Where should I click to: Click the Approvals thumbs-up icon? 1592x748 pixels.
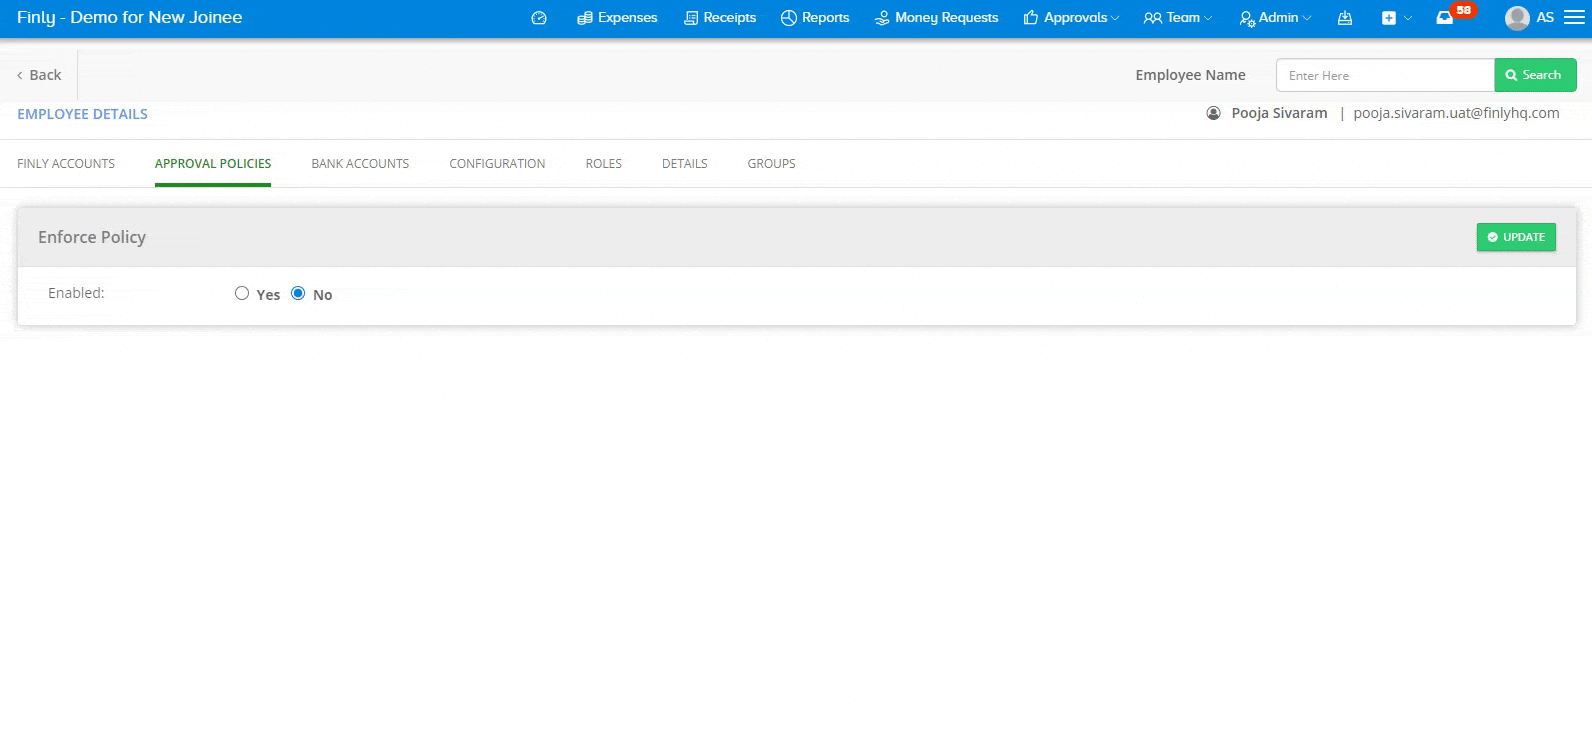[x=1031, y=18]
